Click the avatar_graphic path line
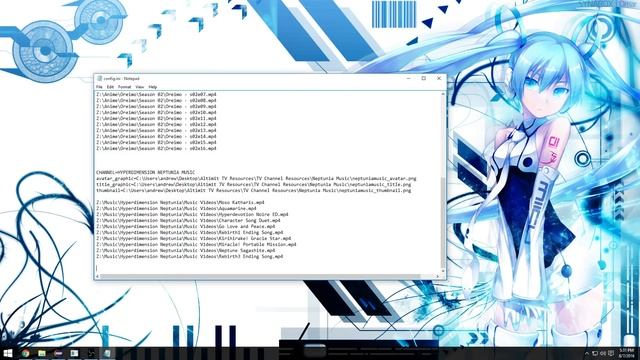Image resolution: width=640 pixels, height=360 pixels. 256,178
